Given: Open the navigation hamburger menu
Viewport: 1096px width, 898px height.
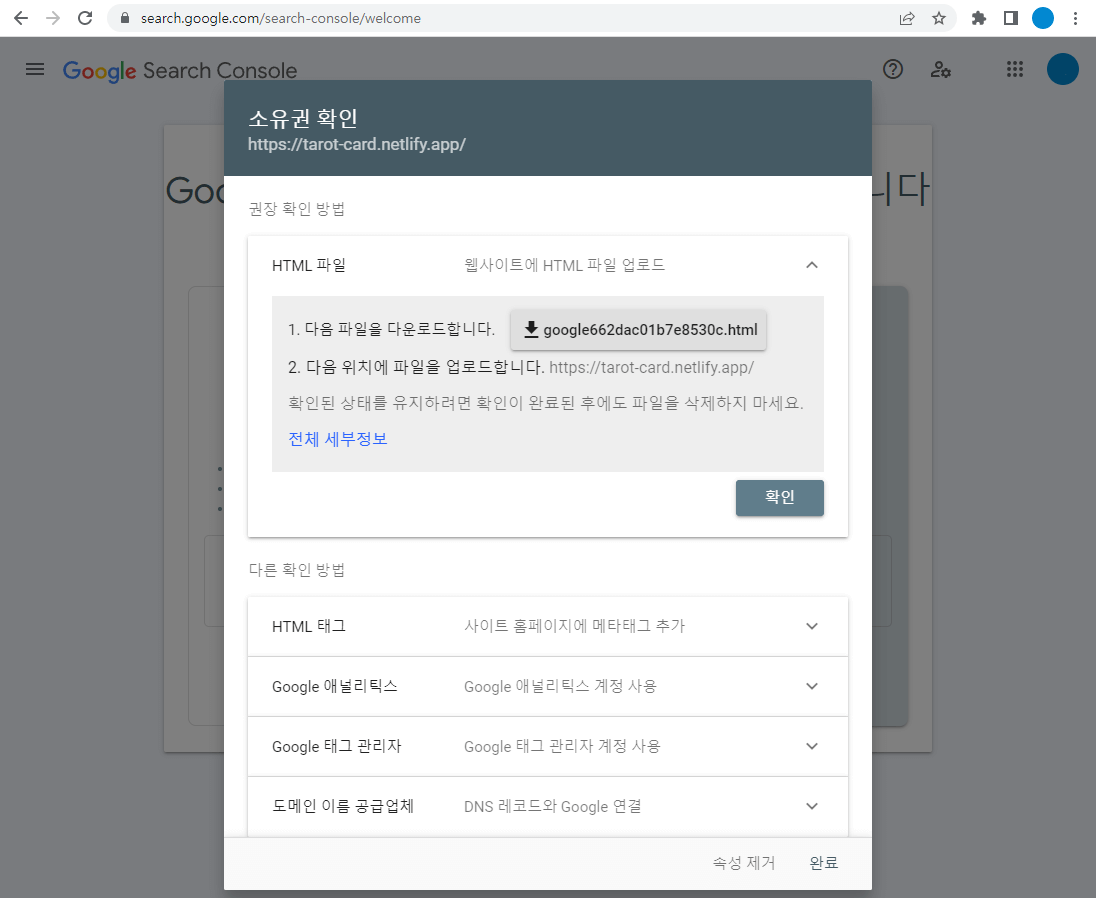Looking at the screenshot, I should coord(34,69).
